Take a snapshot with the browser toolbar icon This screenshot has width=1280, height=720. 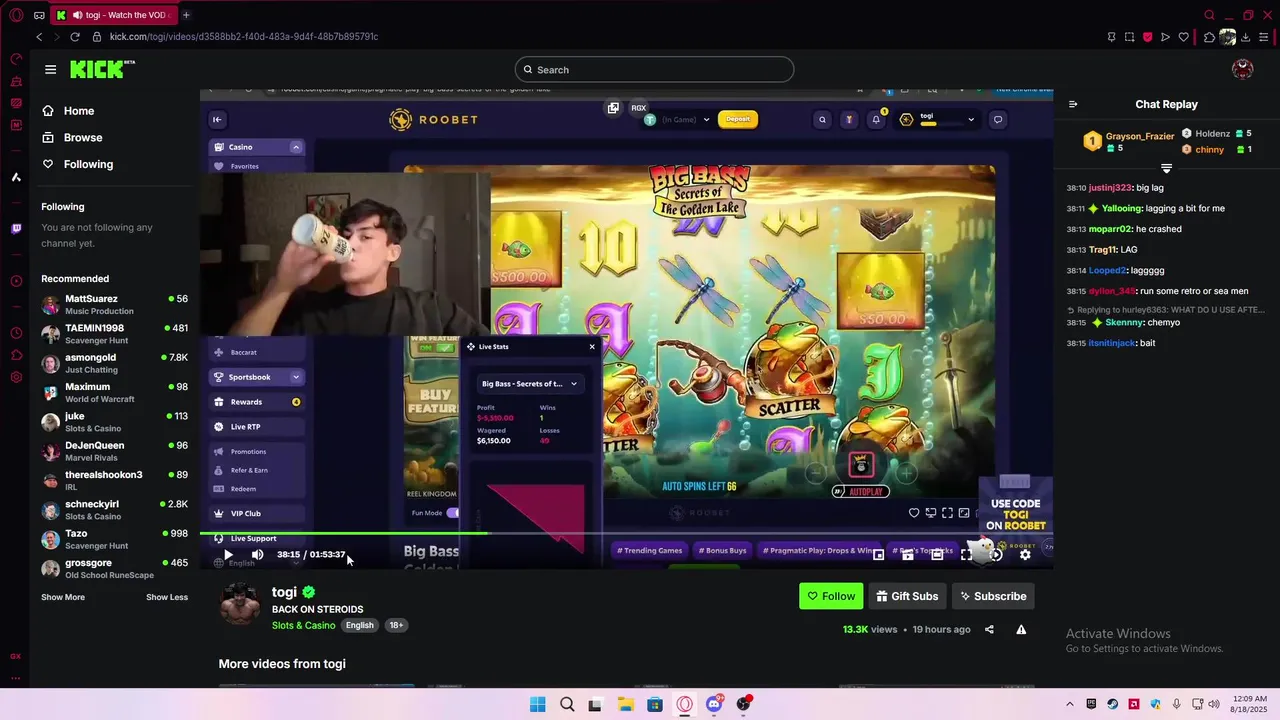pyautogui.click(x=1129, y=37)
